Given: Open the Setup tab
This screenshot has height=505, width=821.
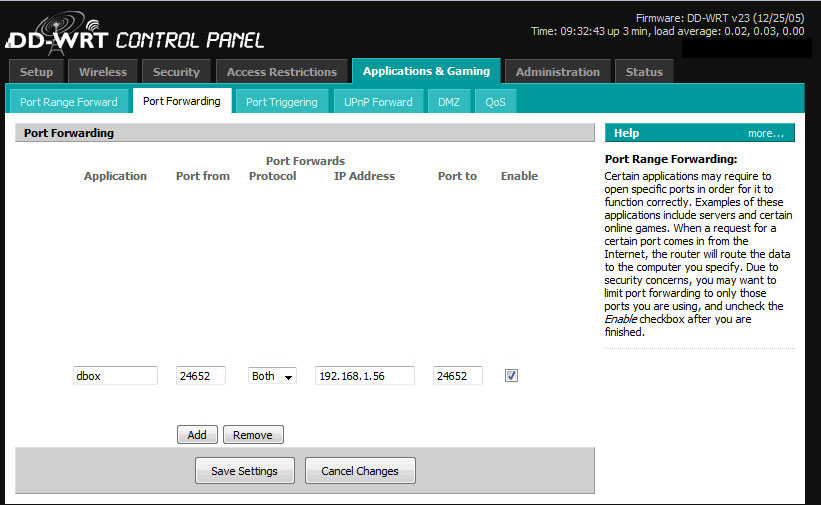Looking at the screenshot, I should [x=37, y=72].
